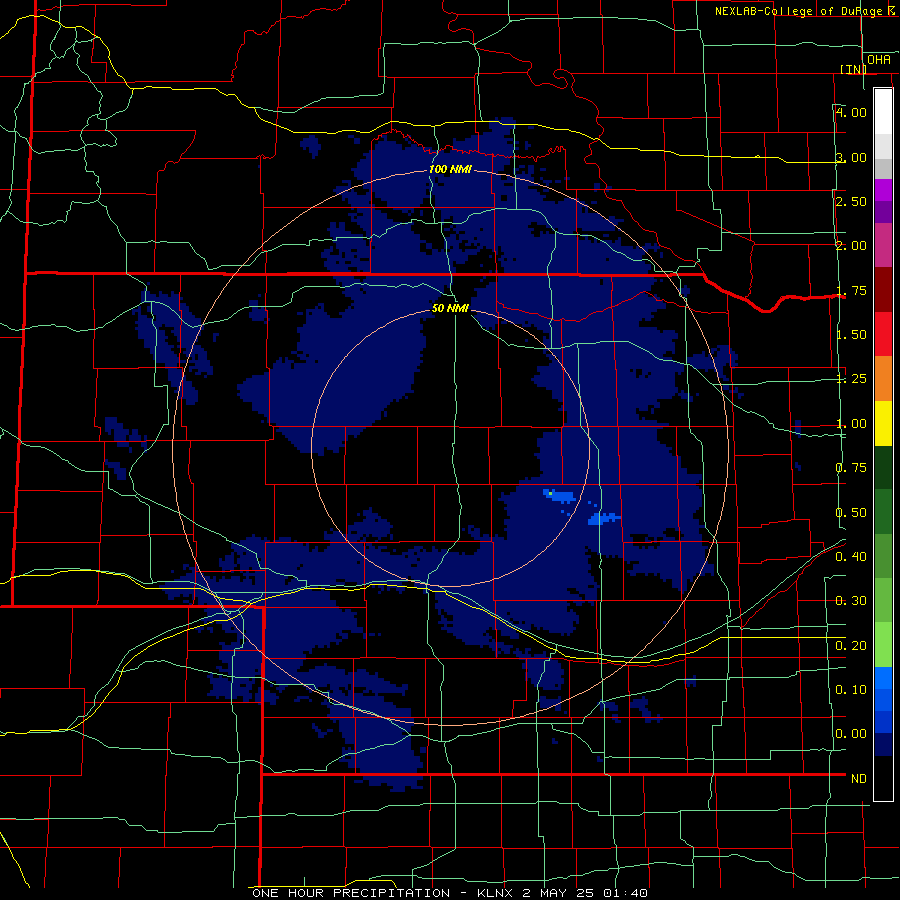Viewport: 900px width, 900px height.
Task: Click the 4.00 legend value
Action: [851, 112]
